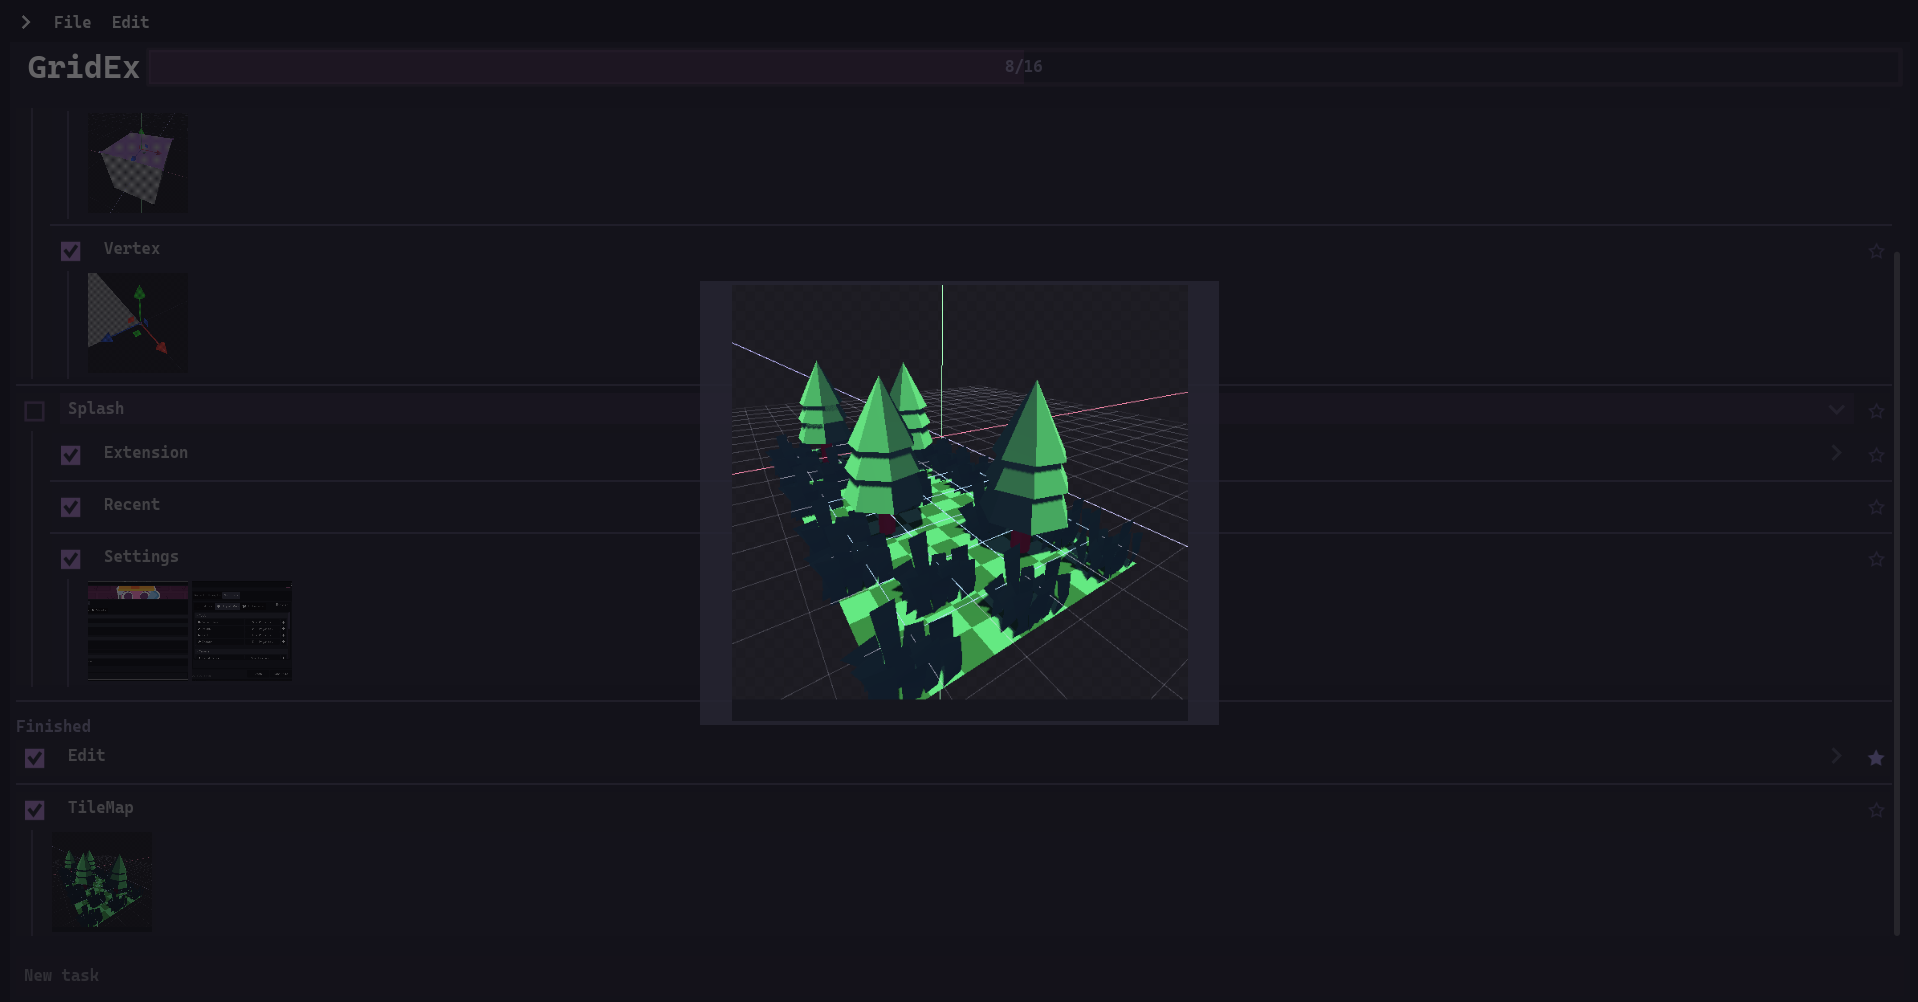This screenshot has width=1918, height=1002.
Task: Expand the Extension task
Action: tap(1836, 453)
